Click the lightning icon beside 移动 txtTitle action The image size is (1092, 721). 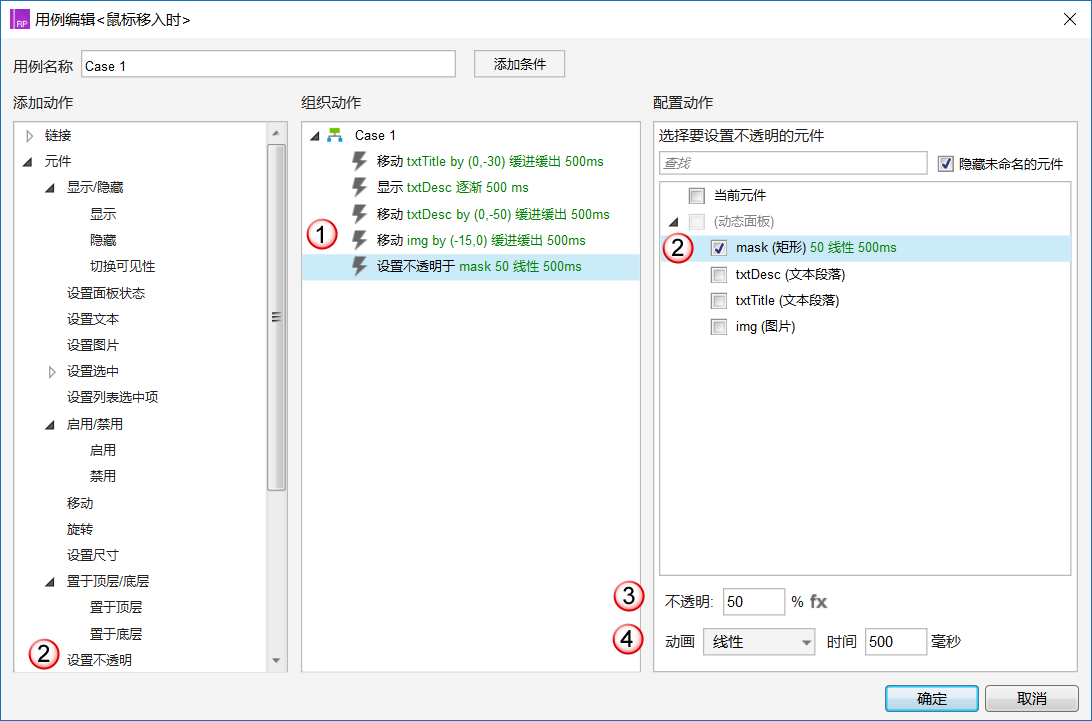[x=359, y=161]
